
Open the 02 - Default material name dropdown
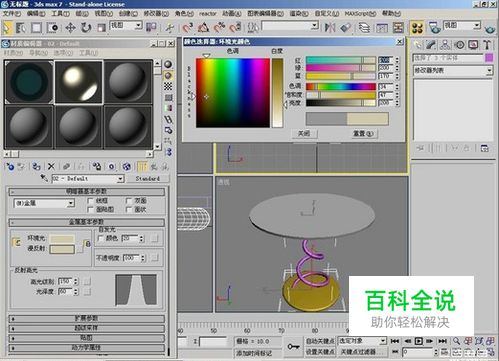click(x=88, y=179)
